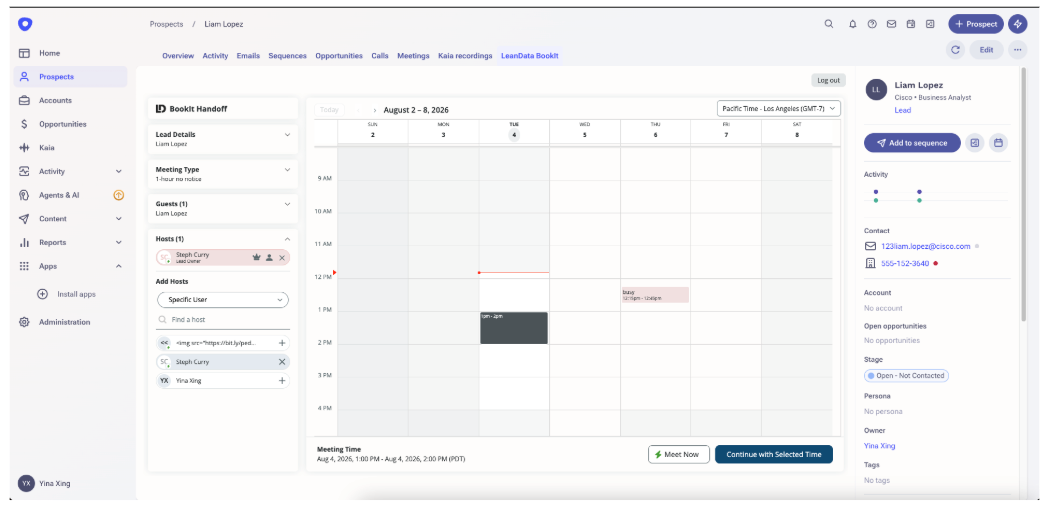Open the Activity tab of prospect
This screenshot has width=1049, height=509.
coord(215,56)
